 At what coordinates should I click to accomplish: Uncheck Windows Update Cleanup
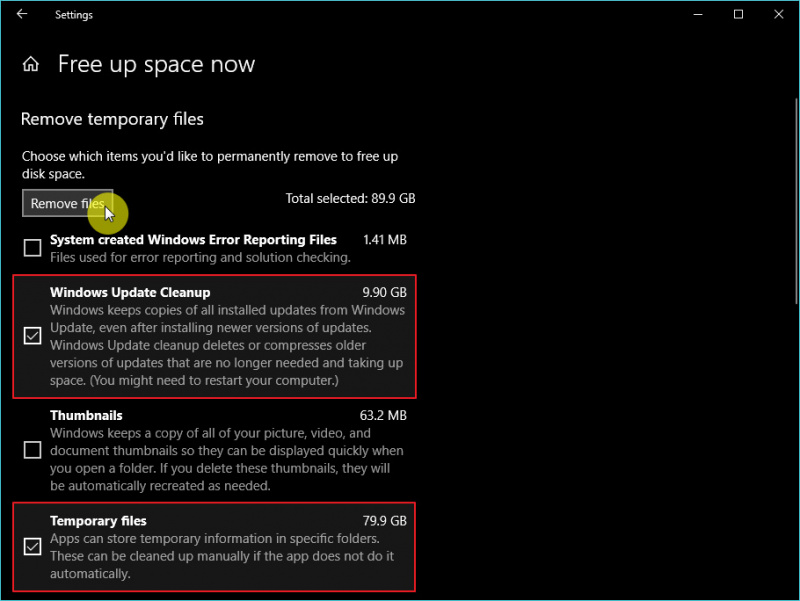pos(31,336)
